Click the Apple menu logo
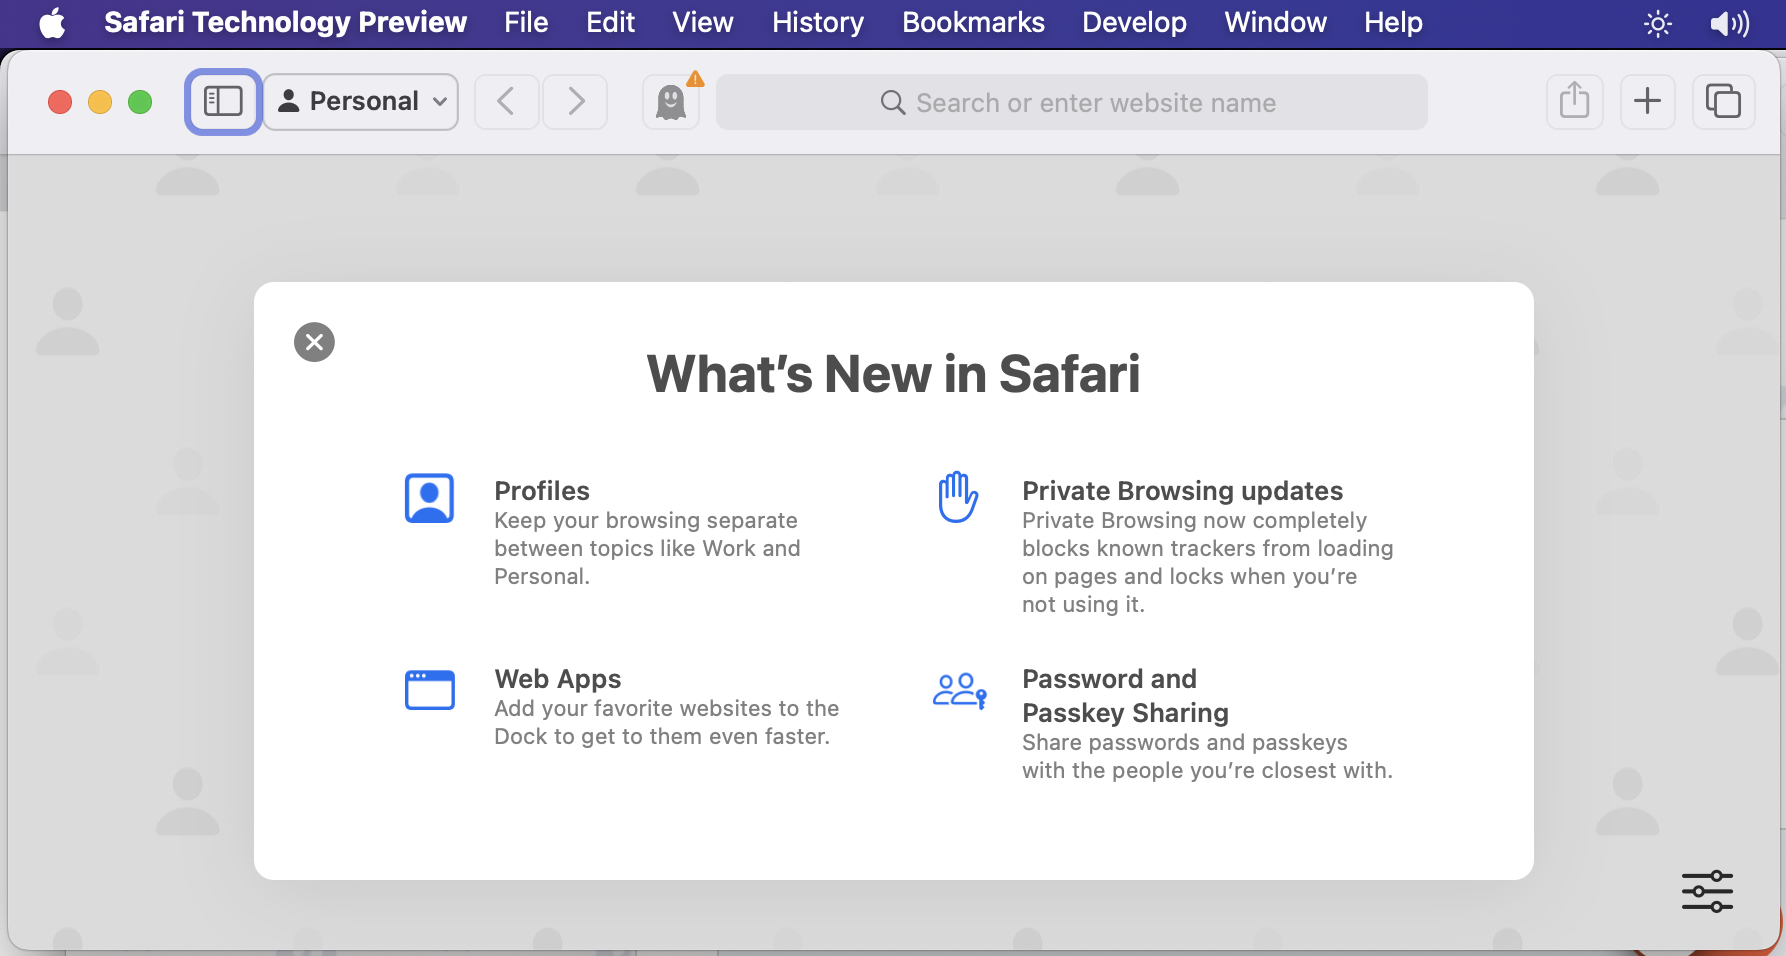1786x956 pixels. click(52, 22)
